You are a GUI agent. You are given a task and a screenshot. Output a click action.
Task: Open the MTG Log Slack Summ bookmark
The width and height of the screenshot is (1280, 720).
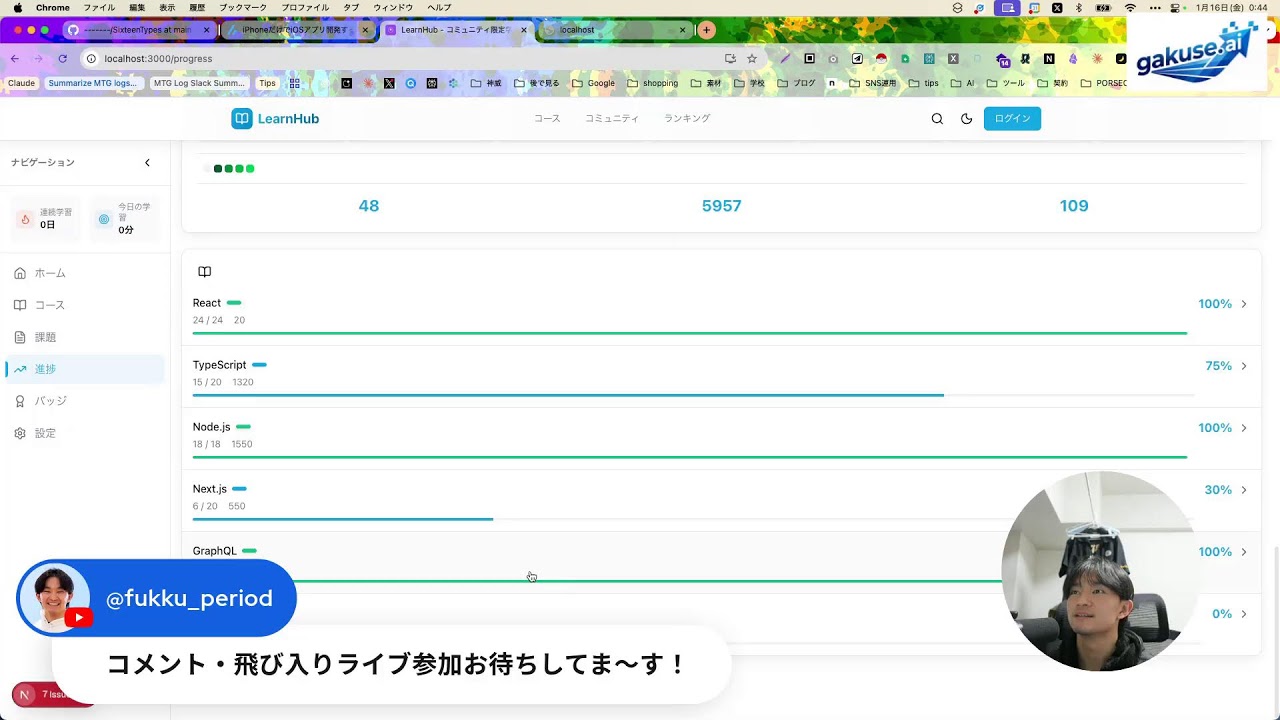pos(199,83)
